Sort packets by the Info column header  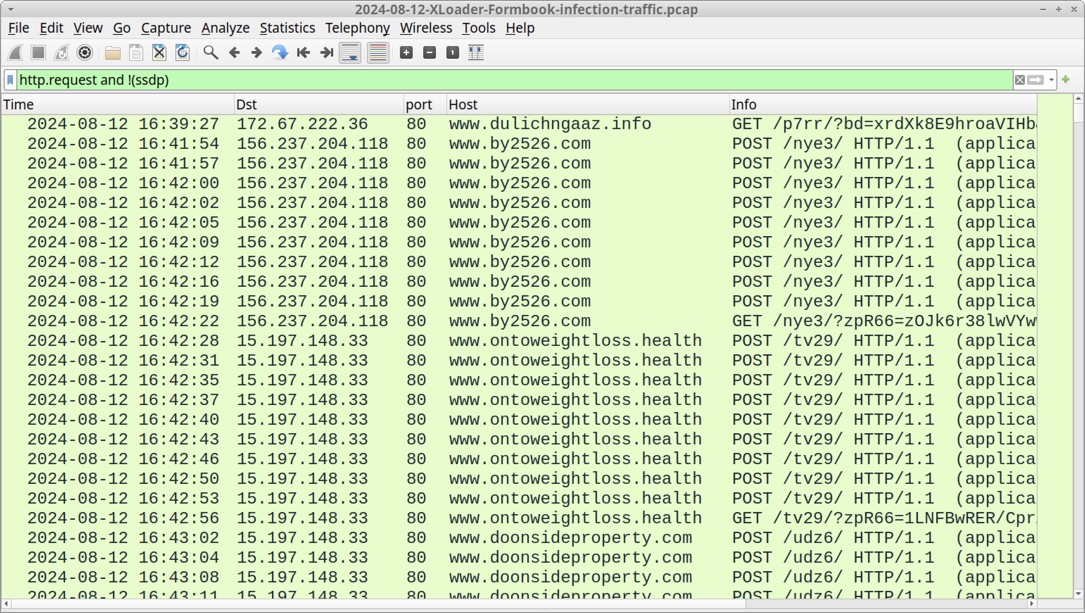(x=883, y=104)
